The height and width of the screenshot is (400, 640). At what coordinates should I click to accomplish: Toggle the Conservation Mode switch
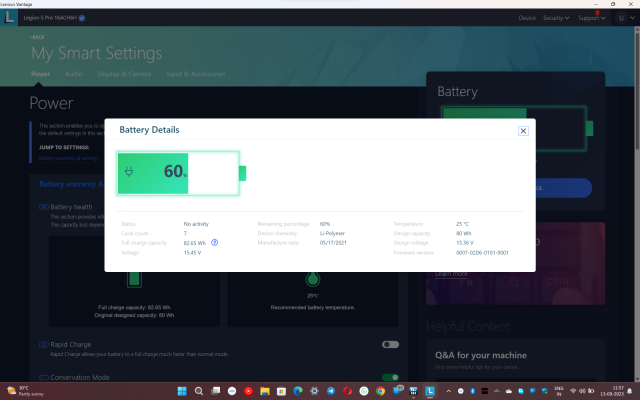(390, 377)
